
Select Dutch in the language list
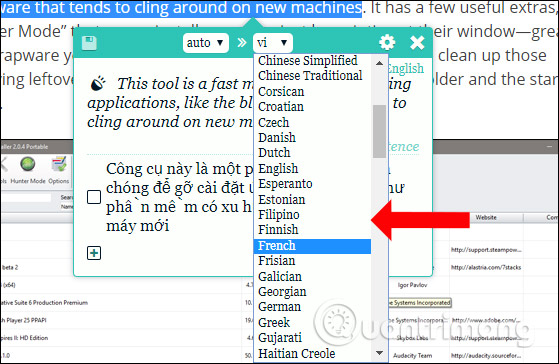(x=312, y=153)
